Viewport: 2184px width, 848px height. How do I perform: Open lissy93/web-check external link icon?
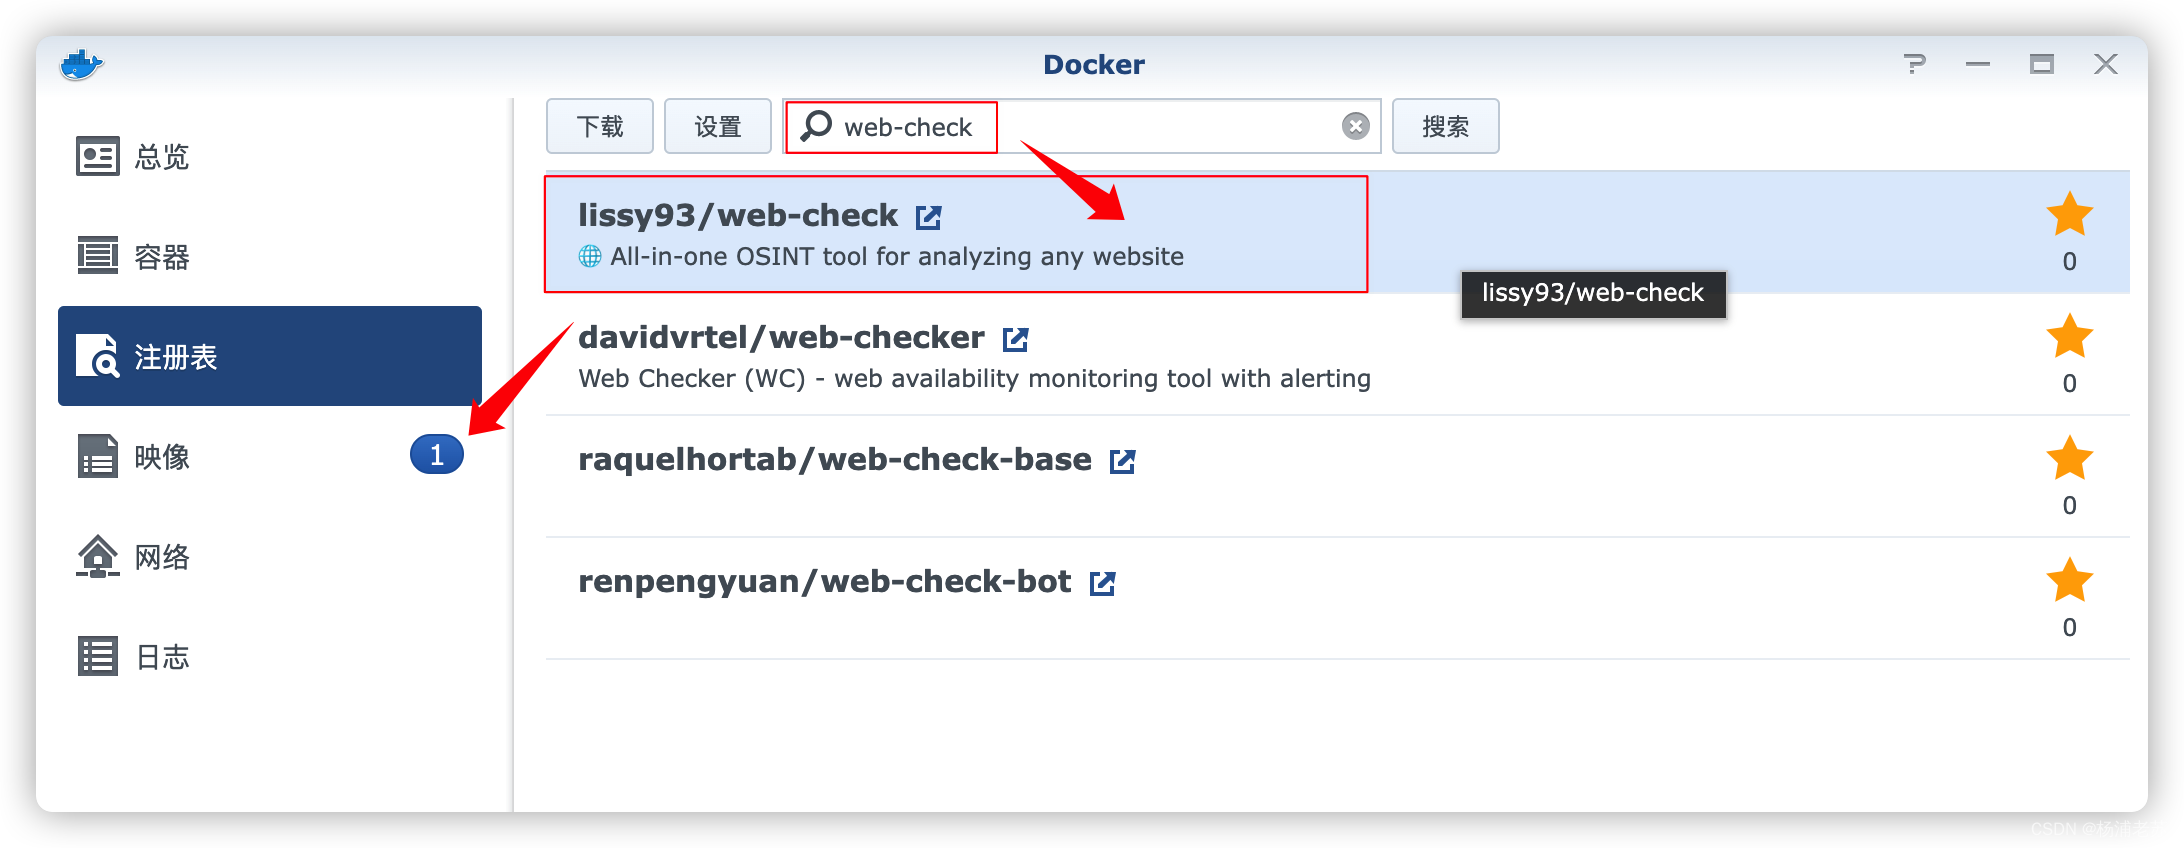[930, 216]
